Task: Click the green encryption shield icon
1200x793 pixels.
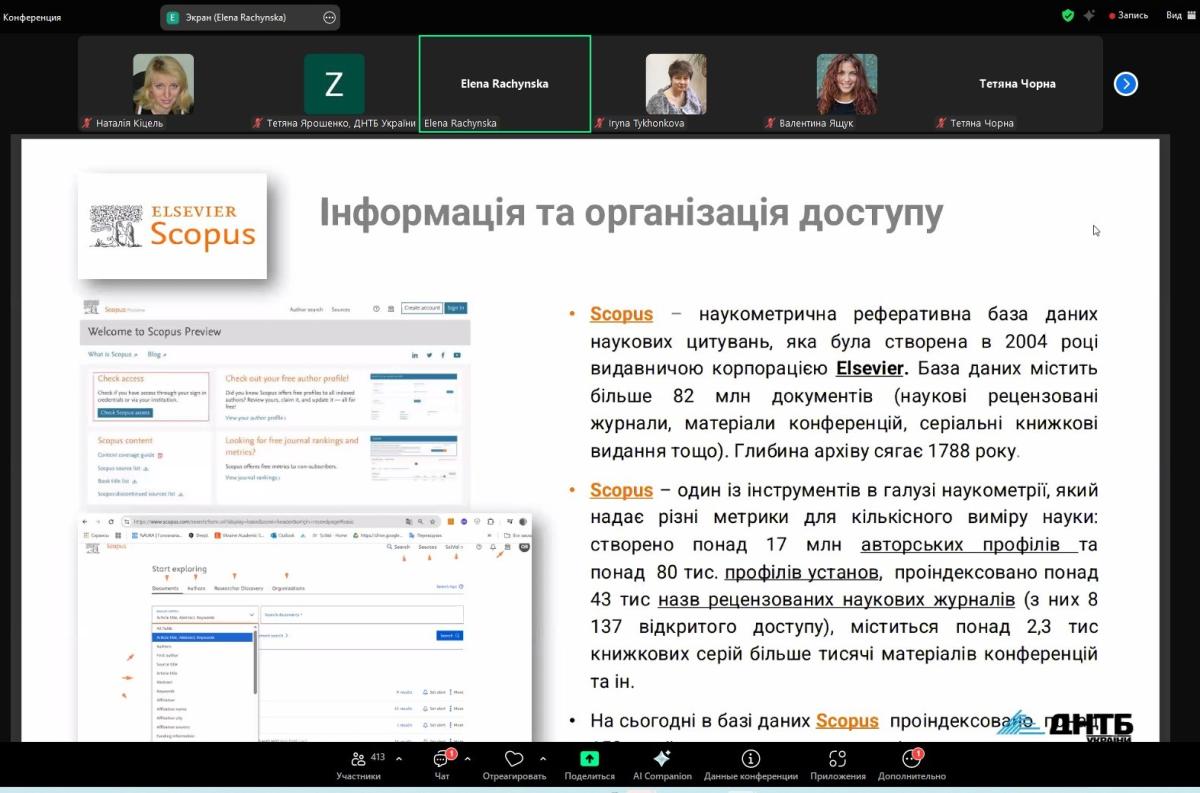Action: tap(1068, 16)
